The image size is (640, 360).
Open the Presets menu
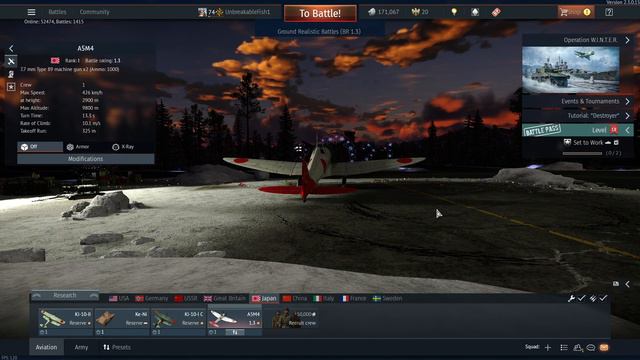pos(117,347)
